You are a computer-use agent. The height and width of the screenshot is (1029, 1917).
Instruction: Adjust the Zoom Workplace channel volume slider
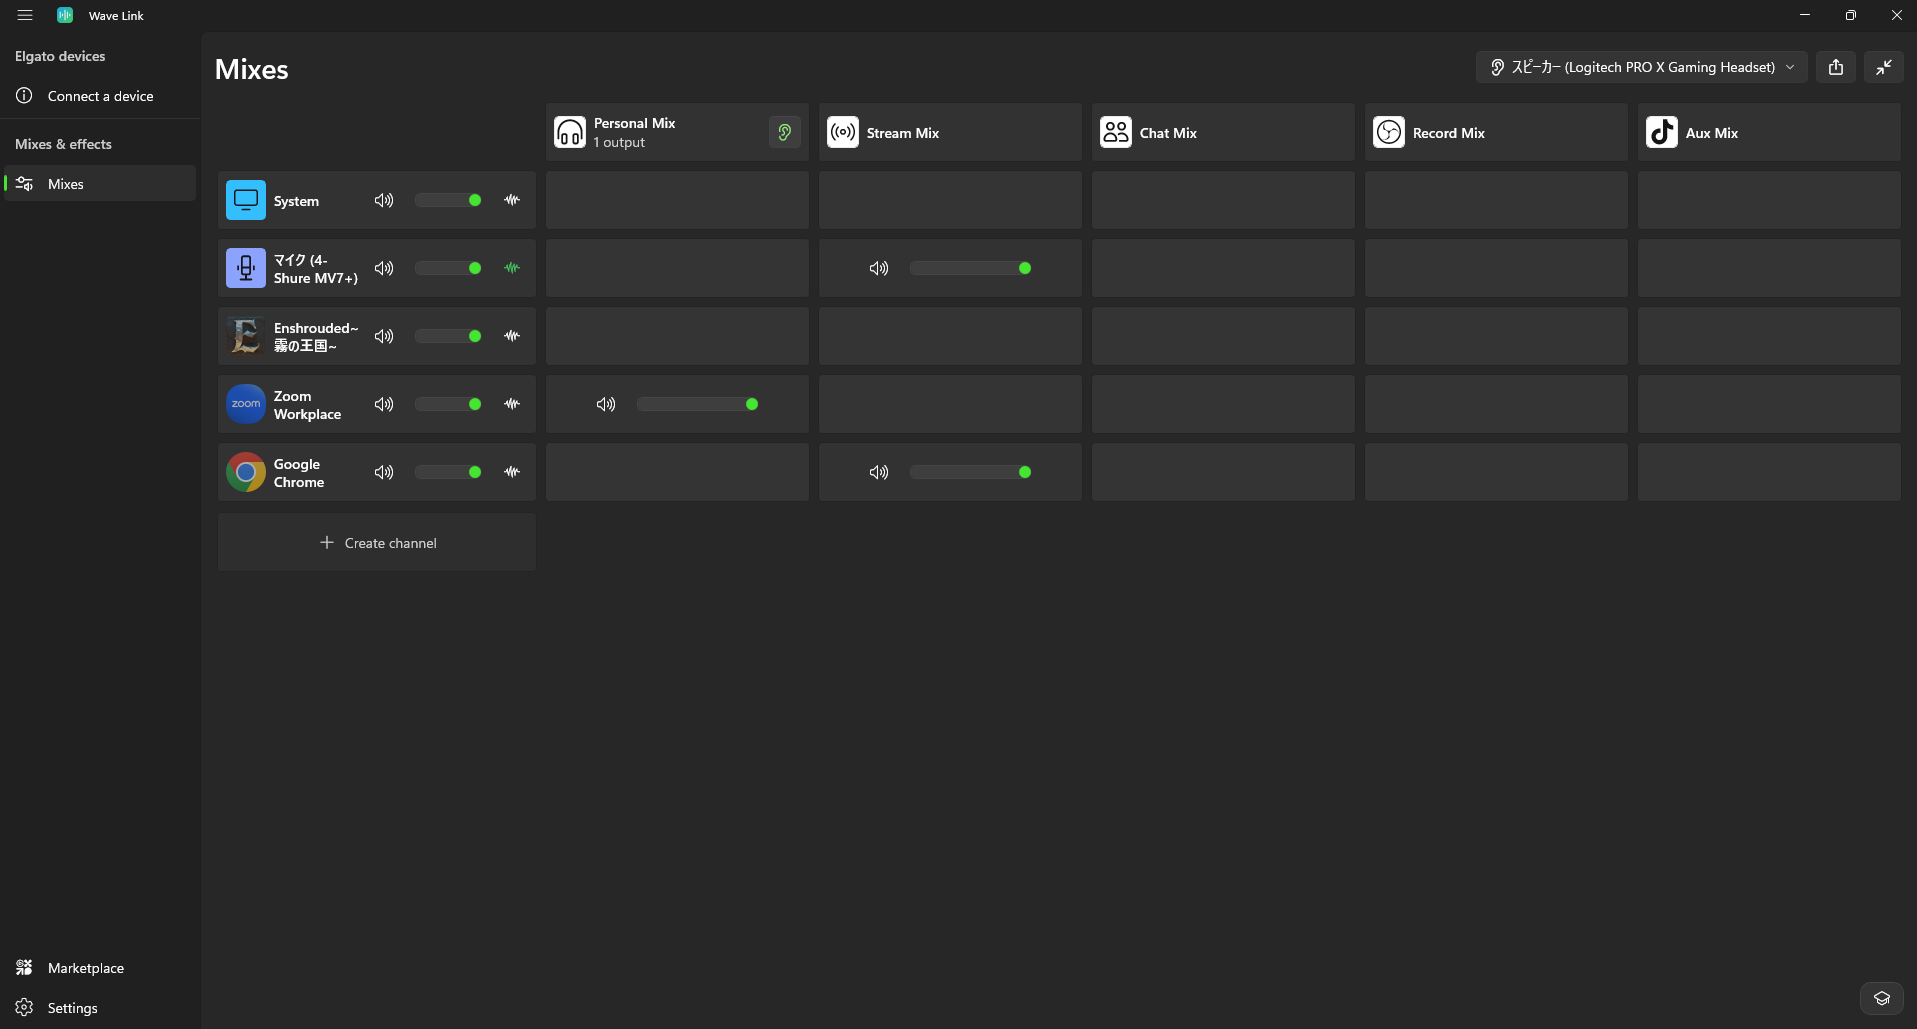point(448,404)
